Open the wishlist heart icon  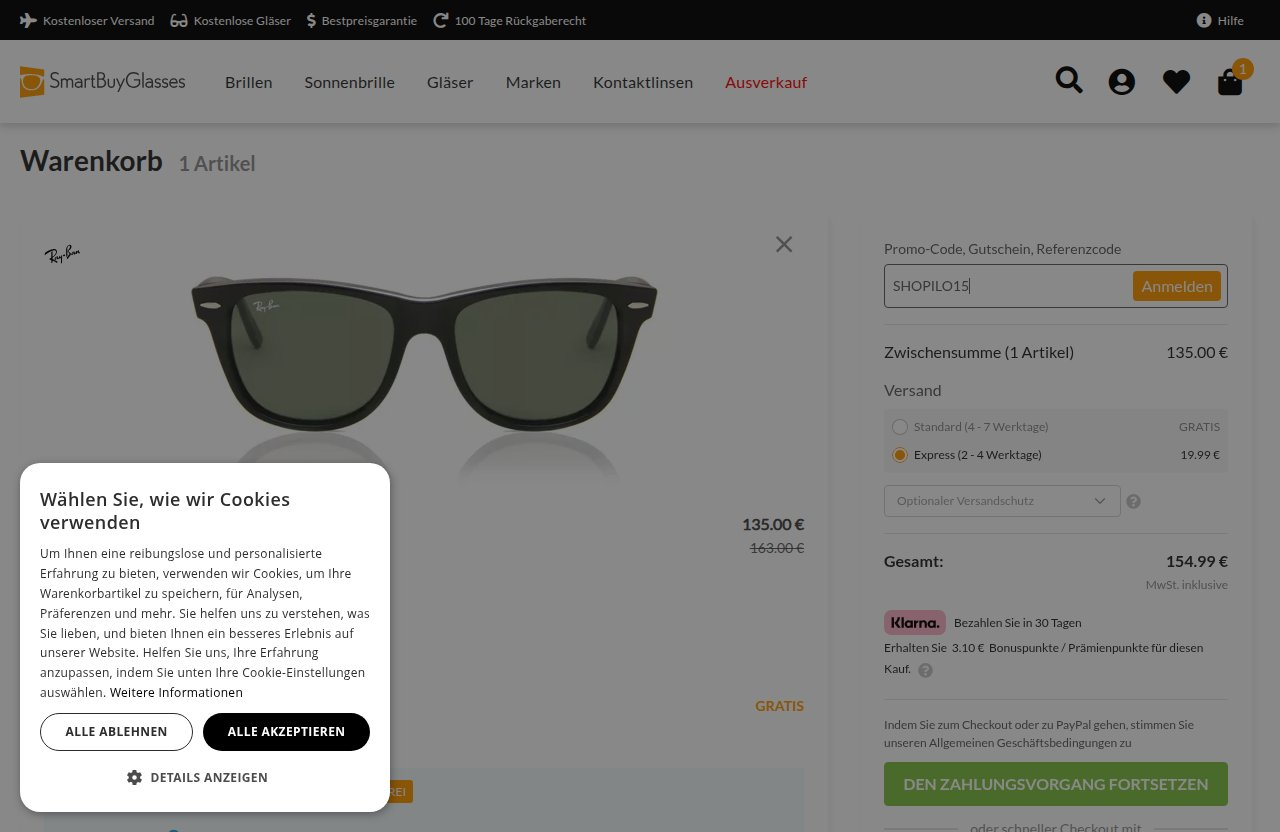[1177, 82]
